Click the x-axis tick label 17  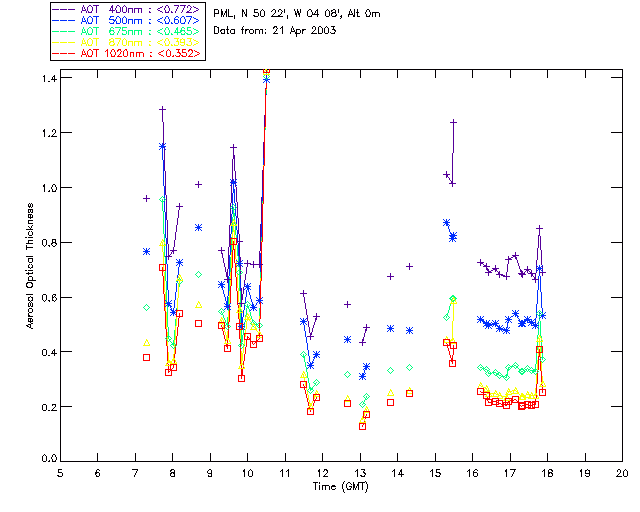510,473
